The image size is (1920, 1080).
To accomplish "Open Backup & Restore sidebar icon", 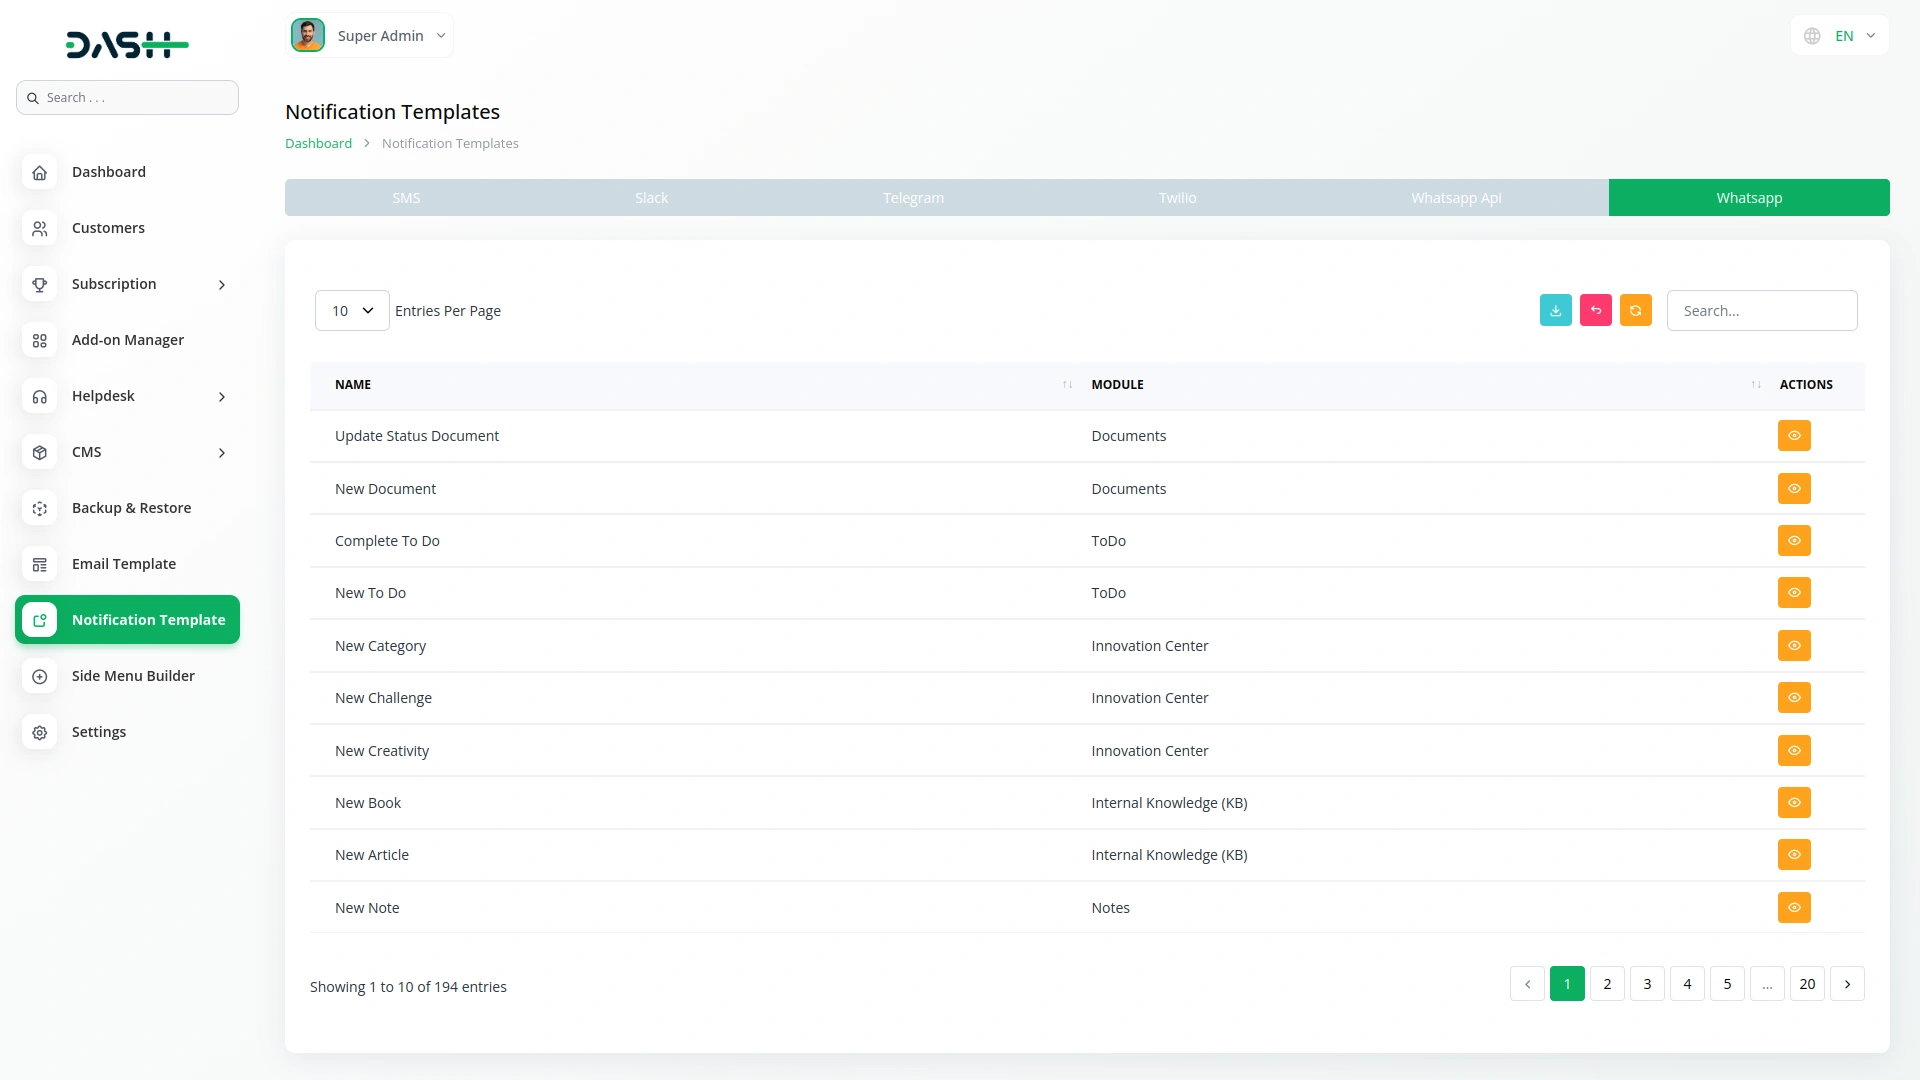I will click(40, 508).
